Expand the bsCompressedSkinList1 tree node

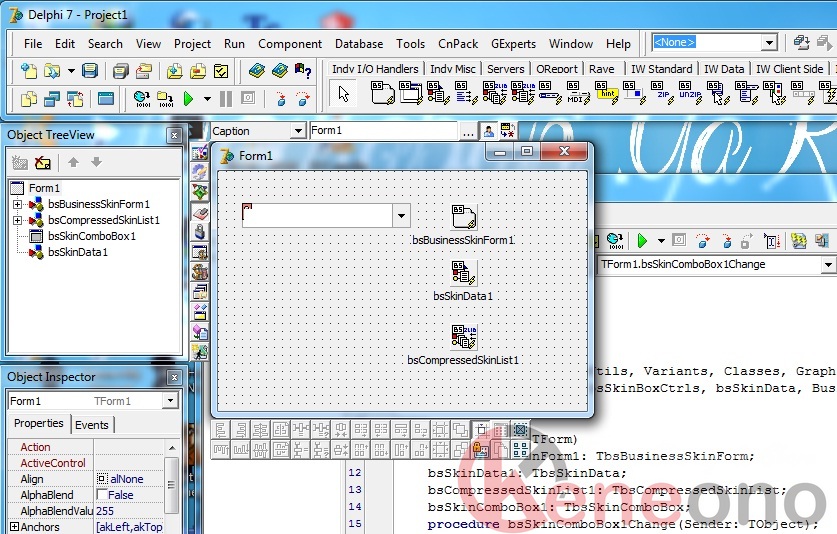click(x=17, y=220)
